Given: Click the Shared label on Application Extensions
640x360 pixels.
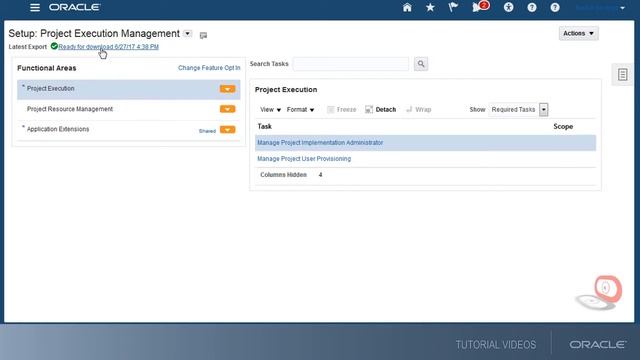Looking at the screenshot, I should tap(207, 131).
